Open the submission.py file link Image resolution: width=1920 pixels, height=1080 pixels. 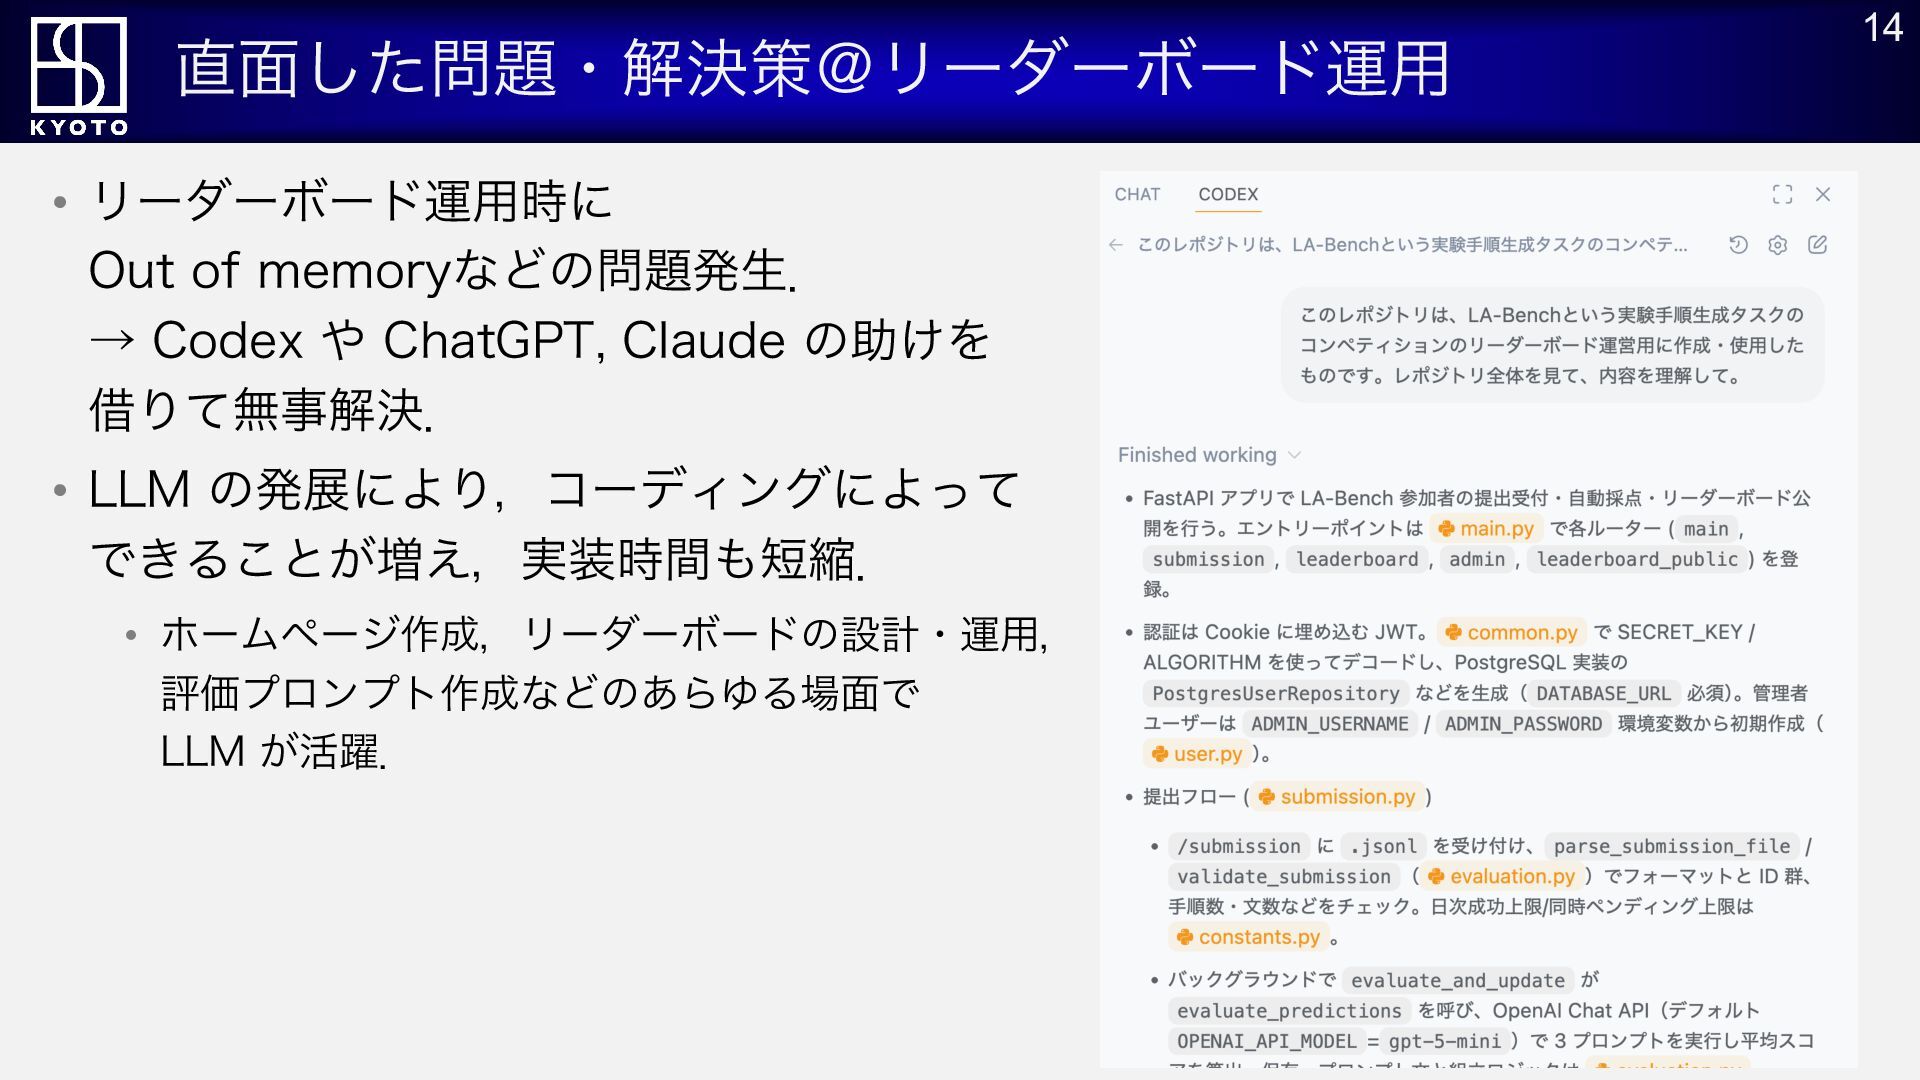(x=1338, y=797)
